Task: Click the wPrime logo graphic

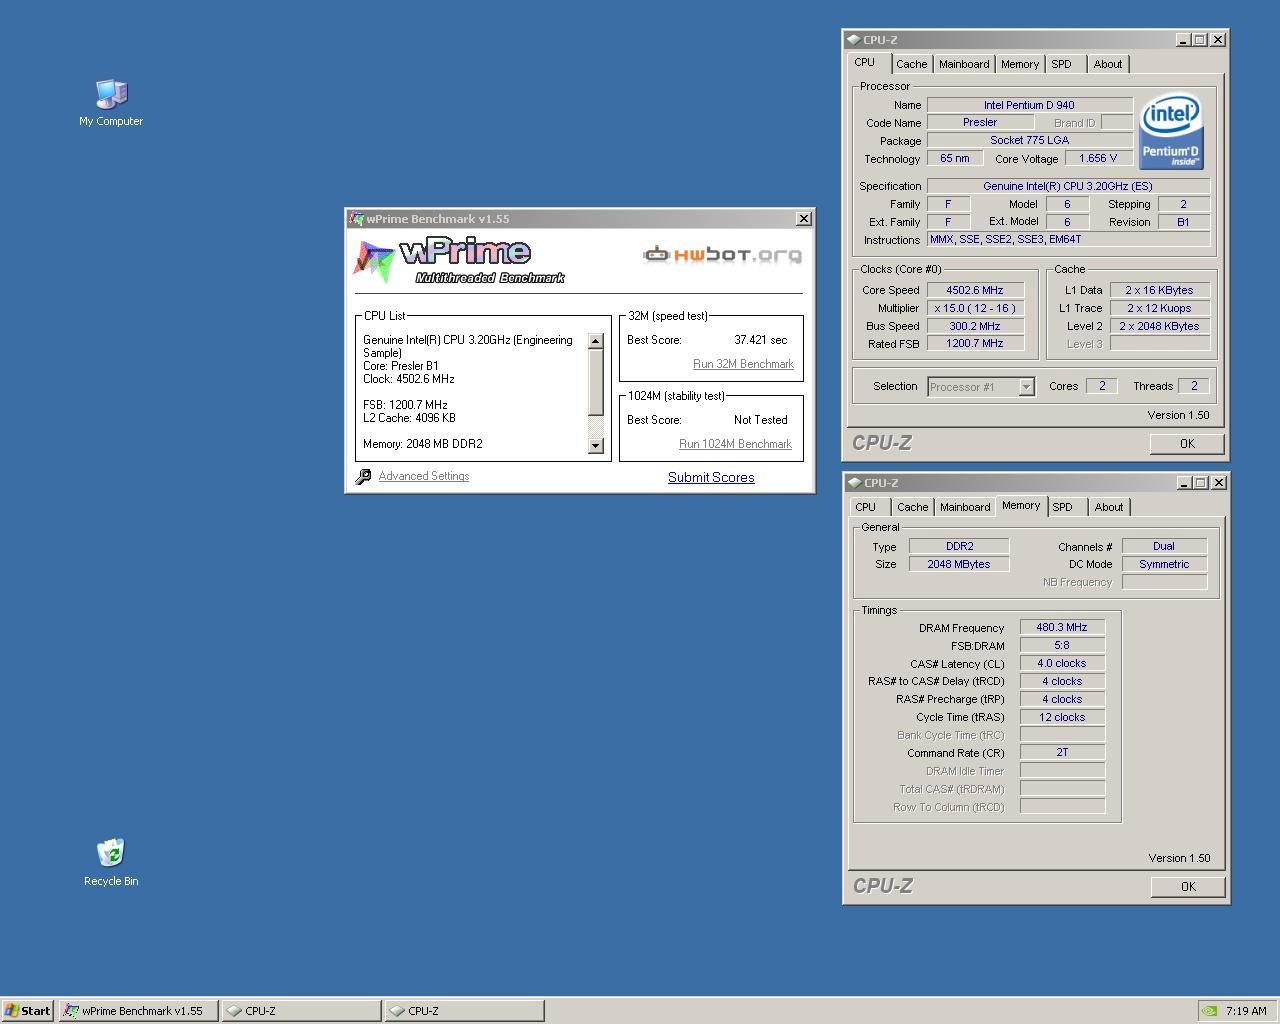Action: (459, 260)
